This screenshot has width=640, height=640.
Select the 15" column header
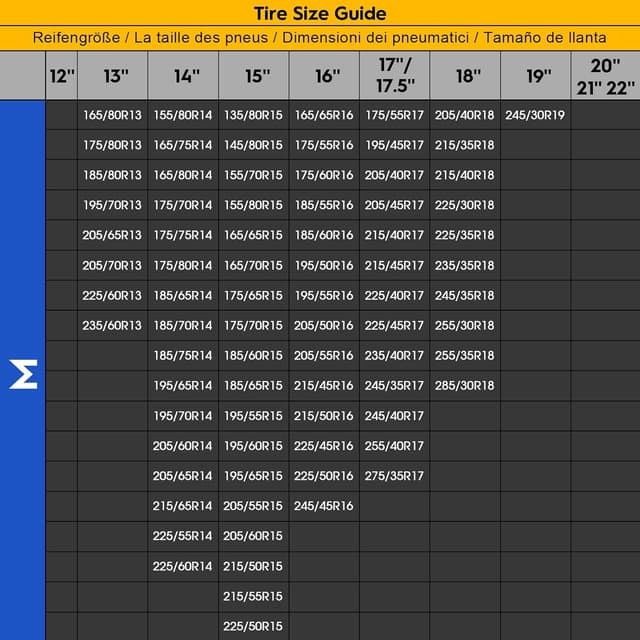click(x=254, y=76)
